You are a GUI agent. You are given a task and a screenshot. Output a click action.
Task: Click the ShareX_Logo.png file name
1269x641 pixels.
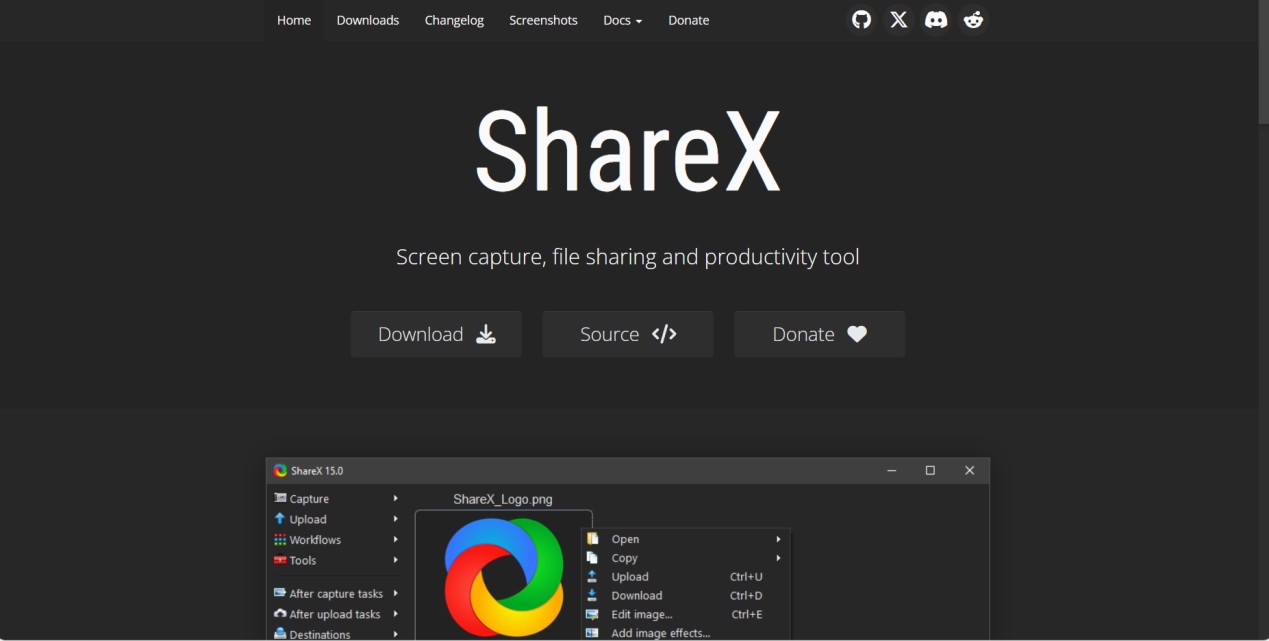503,499
